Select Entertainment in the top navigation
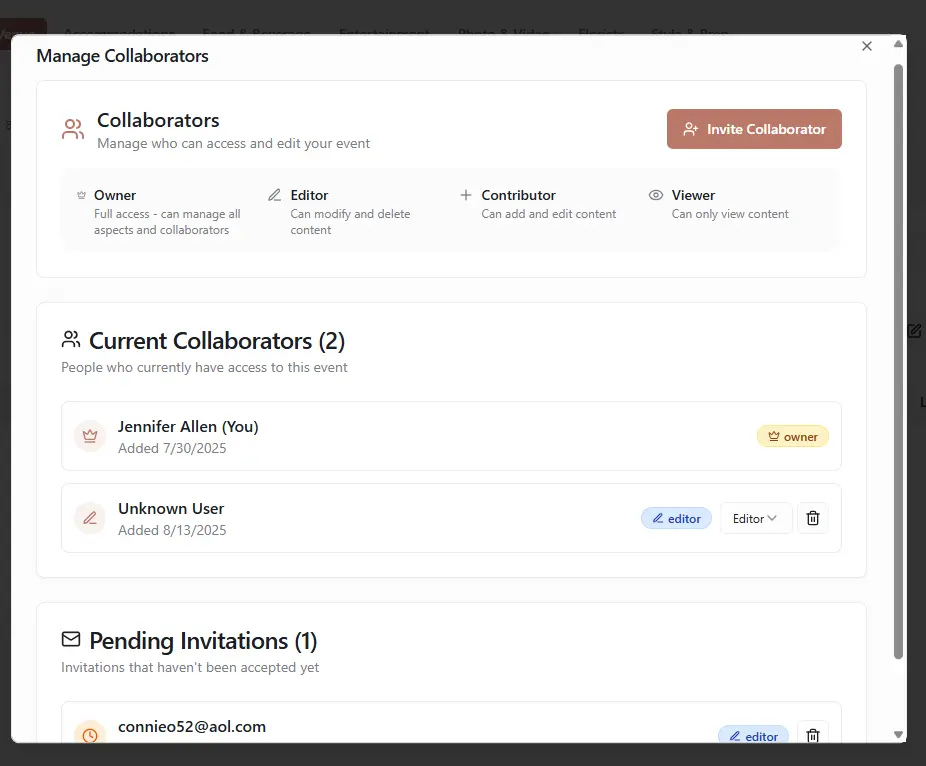The image size is (926, 766). (383, 33)
